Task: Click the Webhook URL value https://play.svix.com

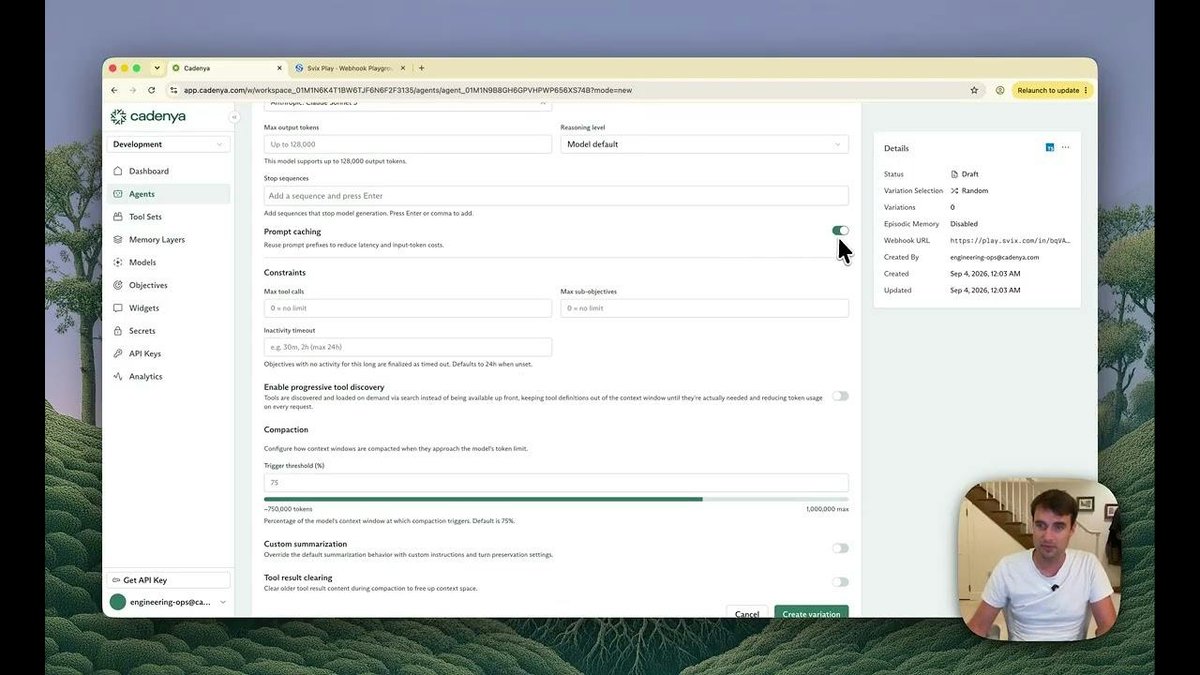Action: (1009, 241)
